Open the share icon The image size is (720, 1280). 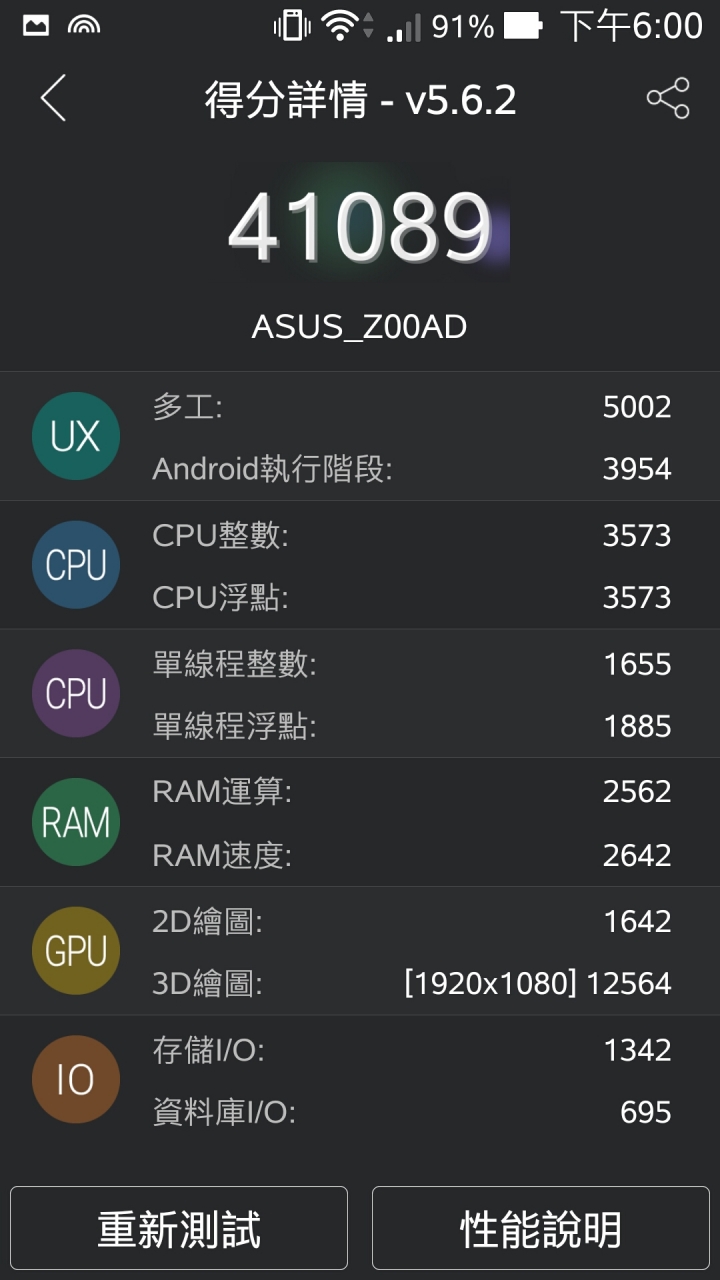click(668, 98)
